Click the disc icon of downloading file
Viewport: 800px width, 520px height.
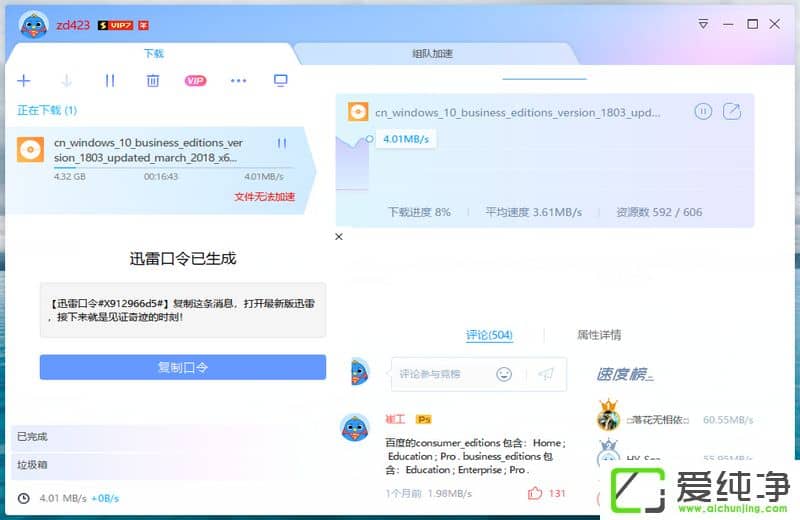point(30,150)
